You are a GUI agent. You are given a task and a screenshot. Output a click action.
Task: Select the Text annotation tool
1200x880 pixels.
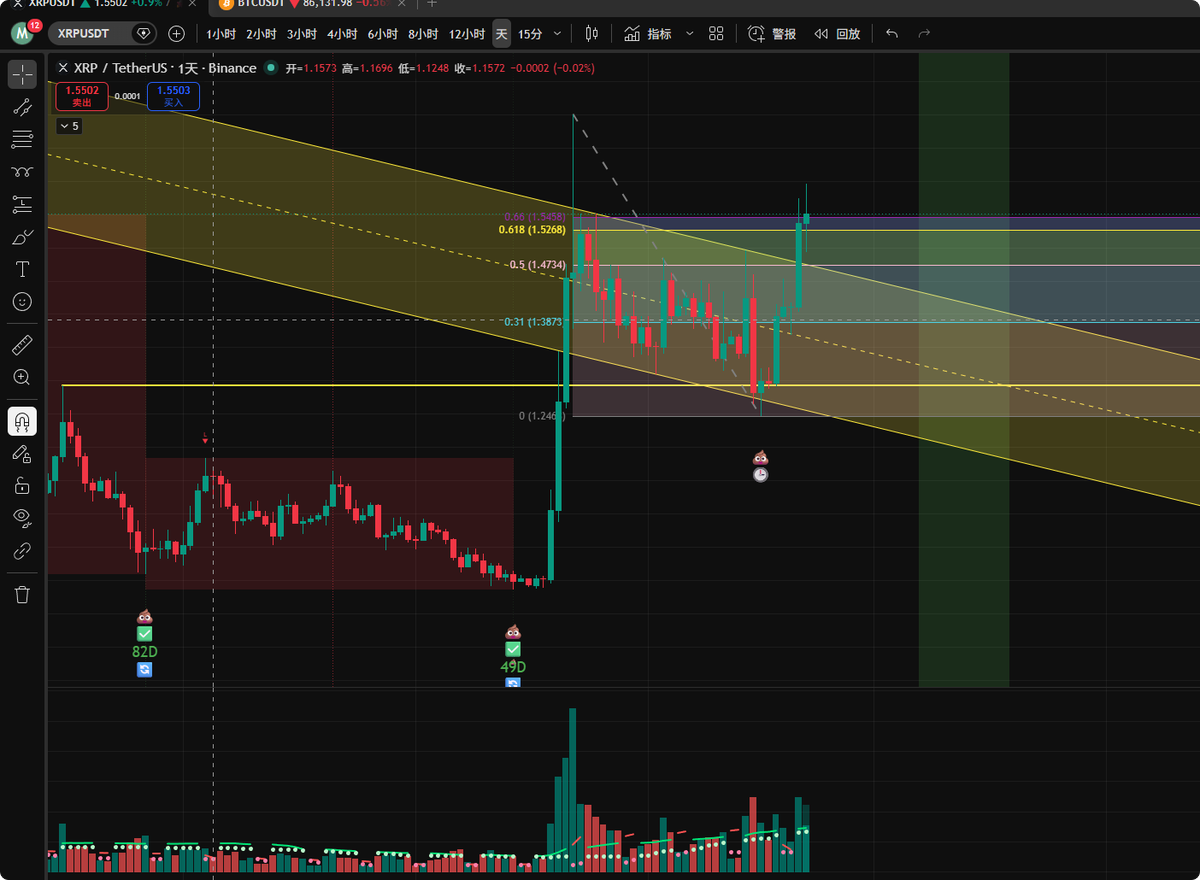[x=22, y=269]
